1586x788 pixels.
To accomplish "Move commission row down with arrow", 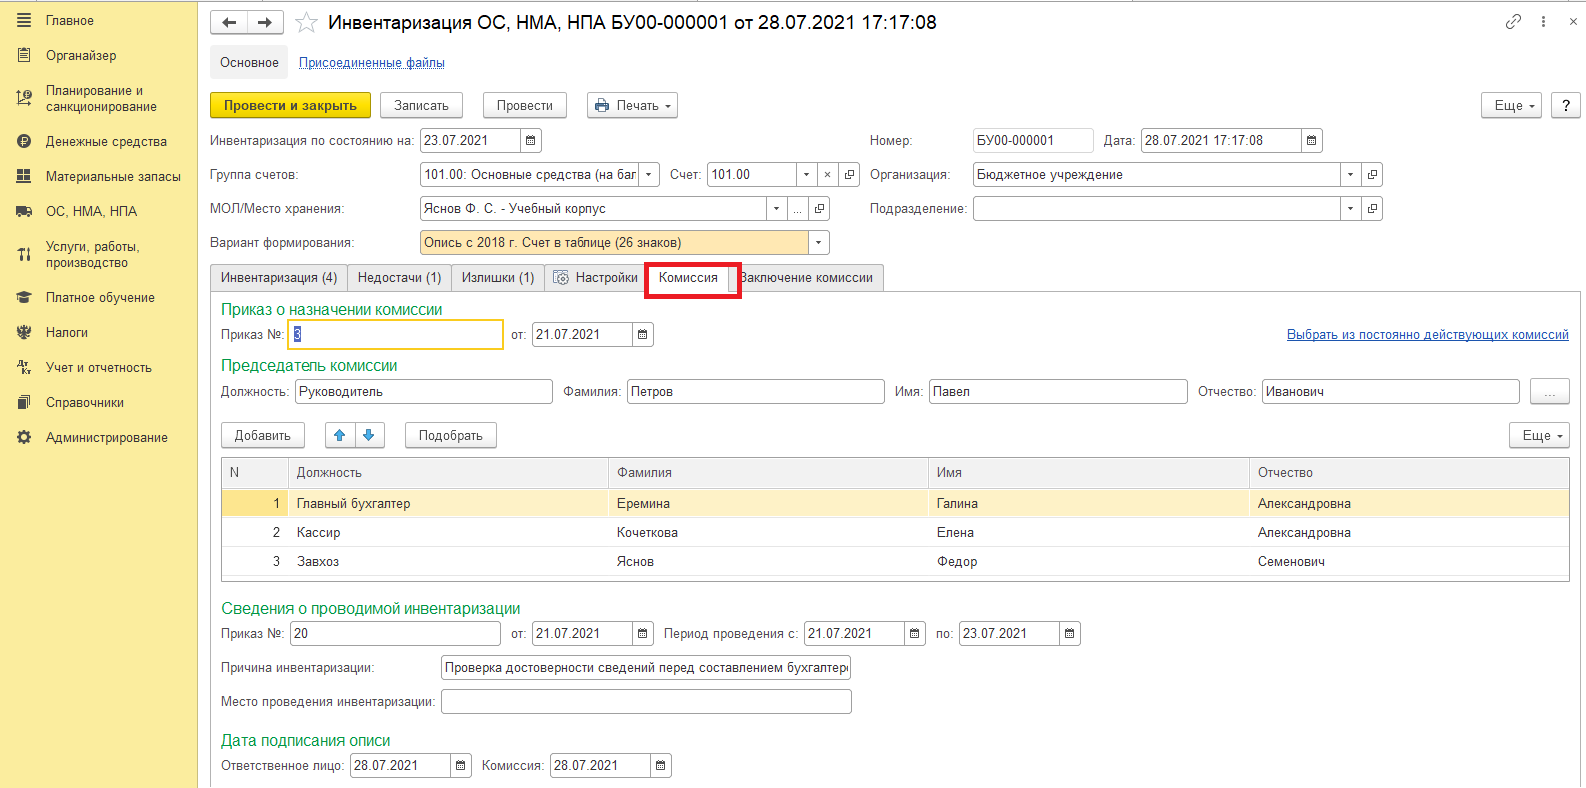I will click(368, 435).
